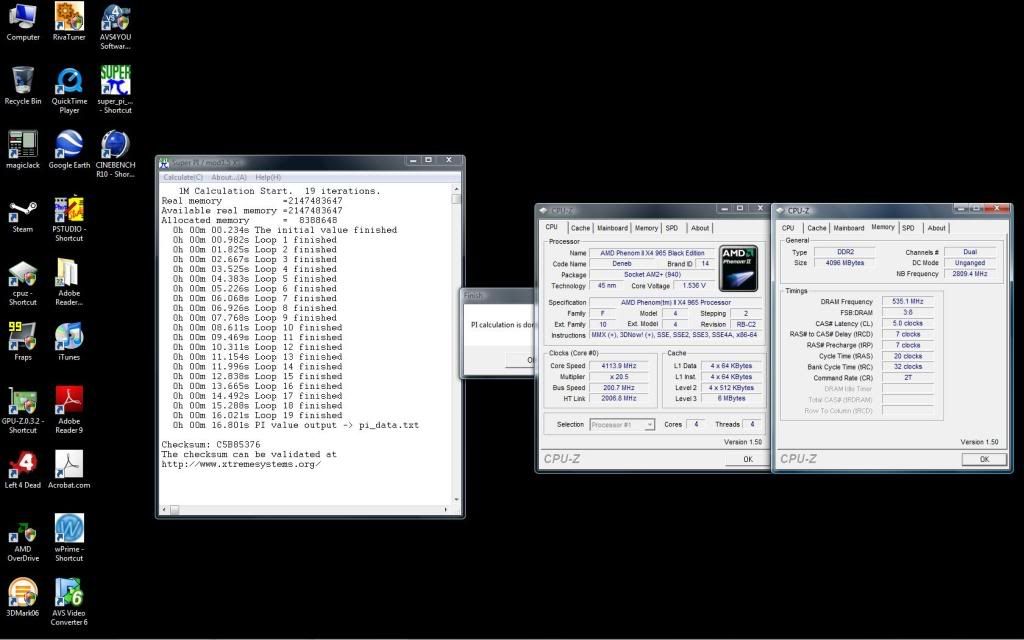Click the http://www.xtremesystems.org/ text

[x=241, y=464]
